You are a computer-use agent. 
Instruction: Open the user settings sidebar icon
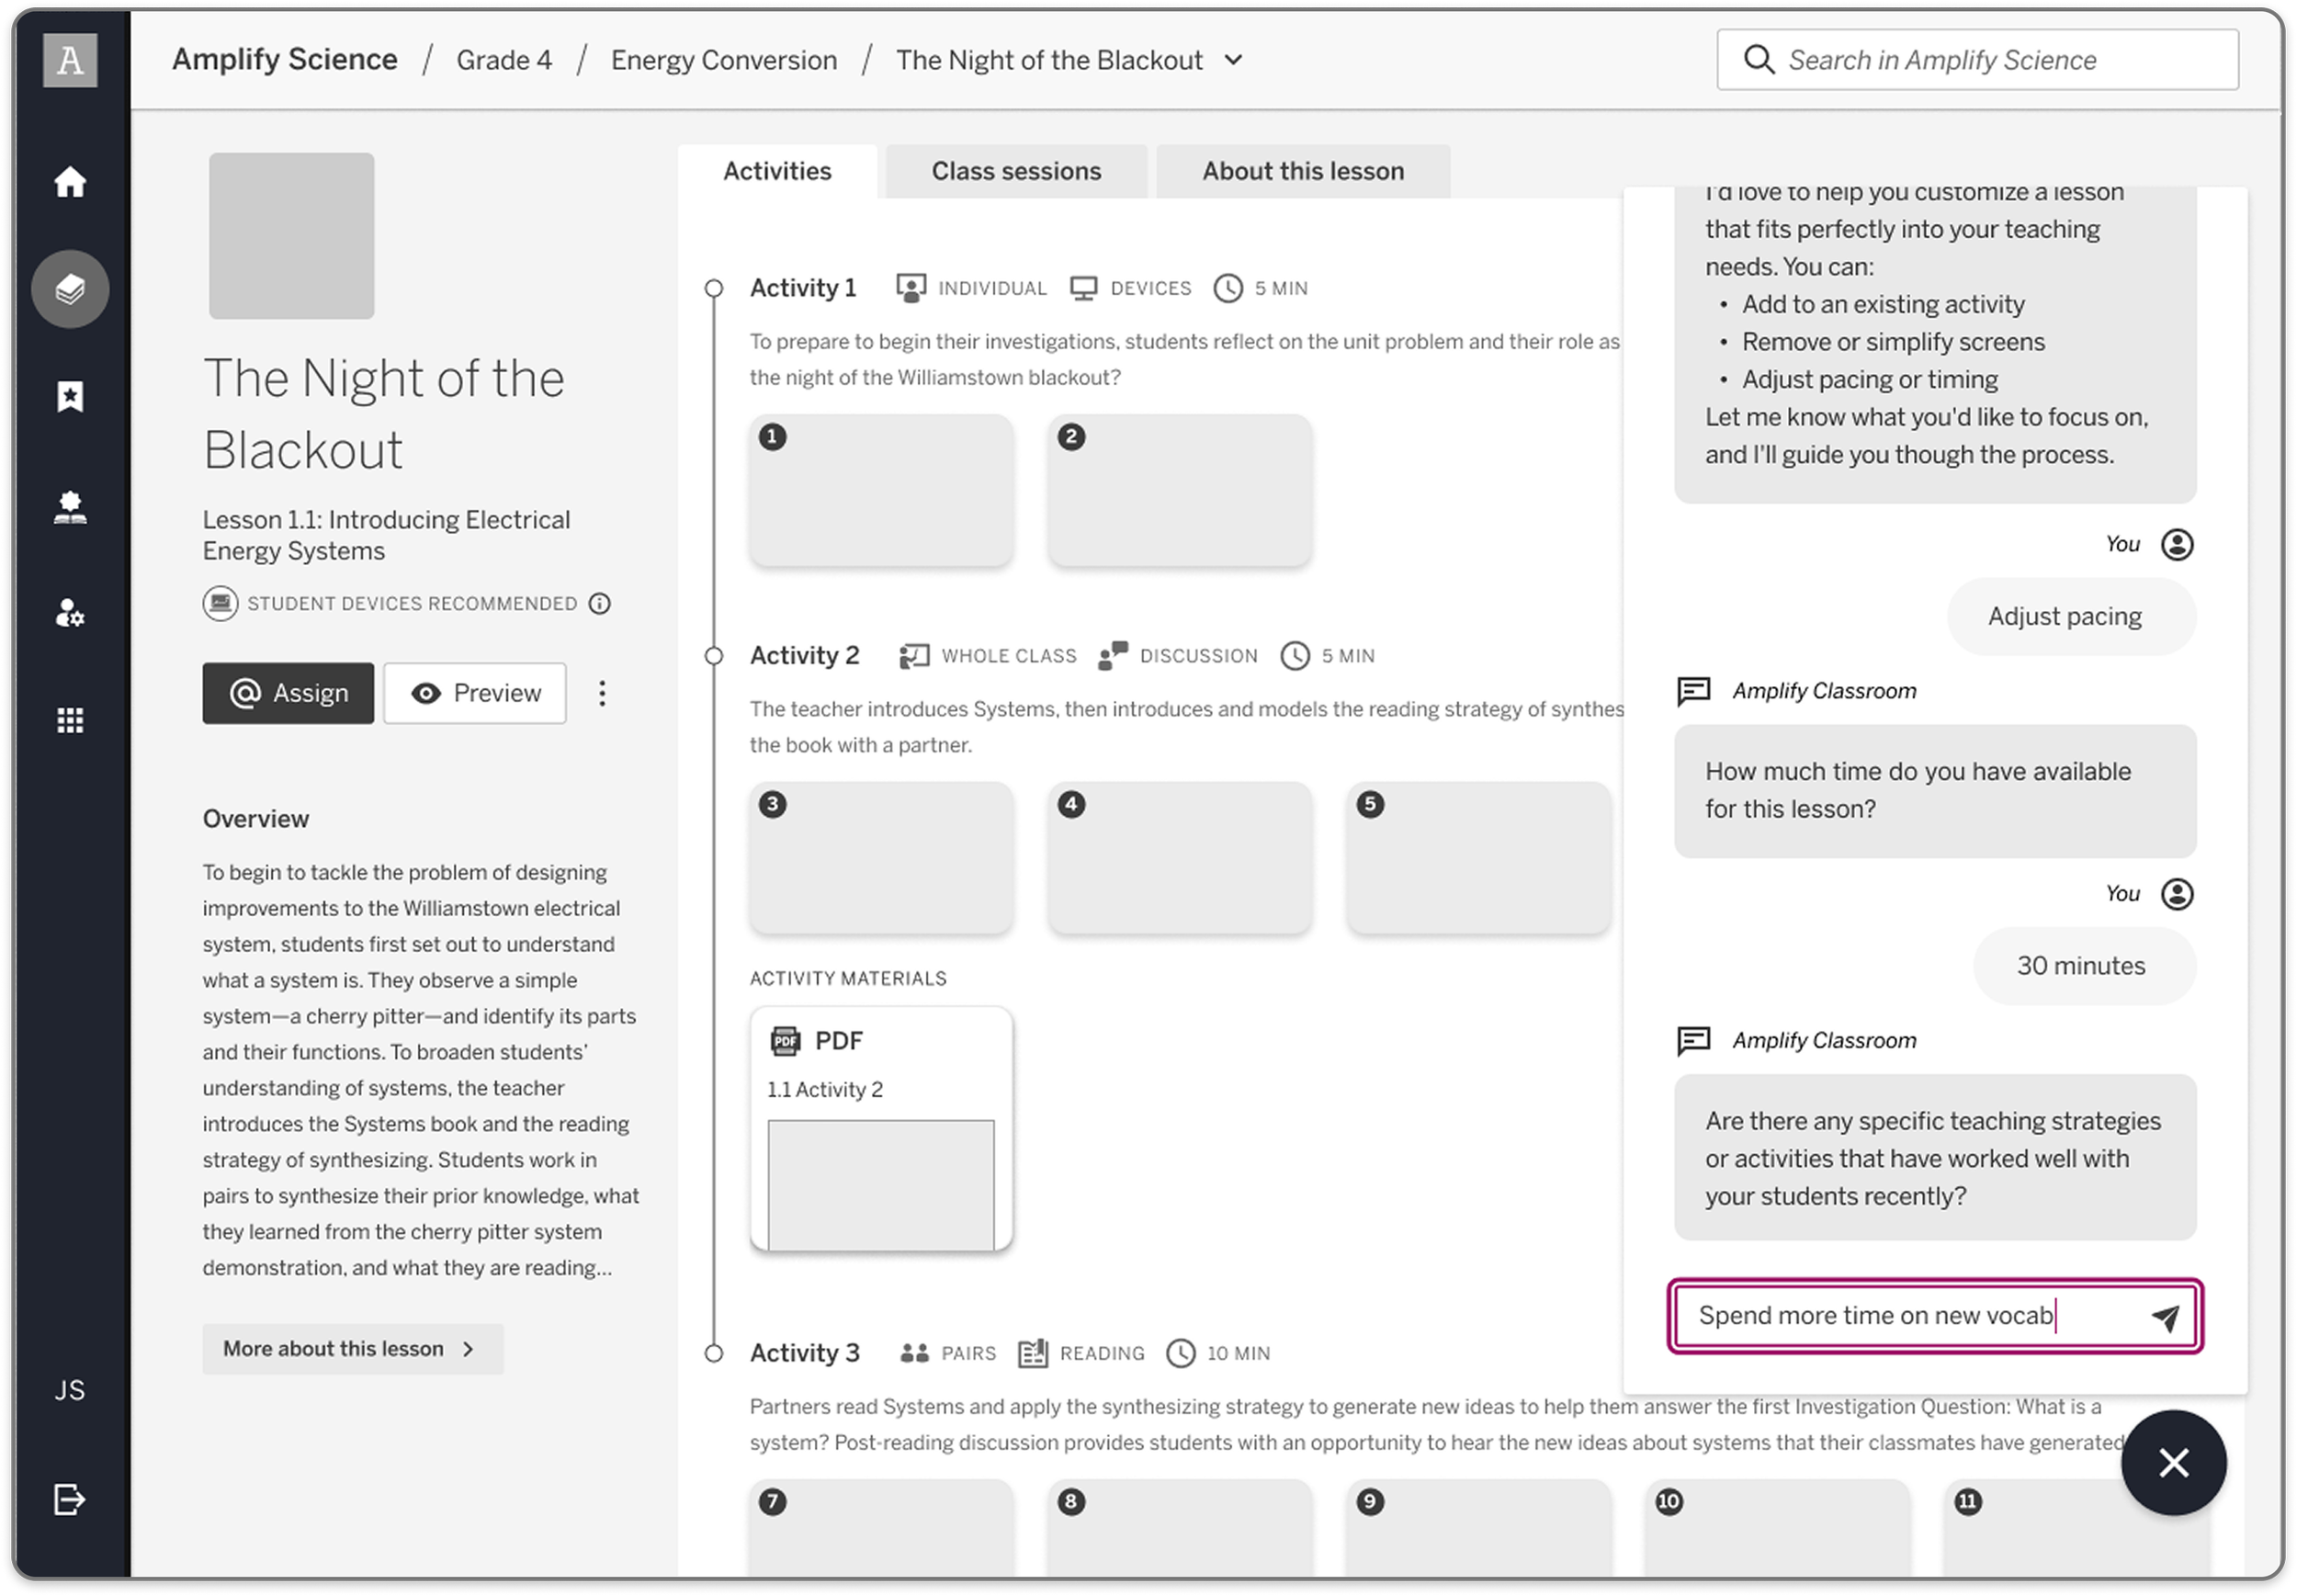click(70, 613)
